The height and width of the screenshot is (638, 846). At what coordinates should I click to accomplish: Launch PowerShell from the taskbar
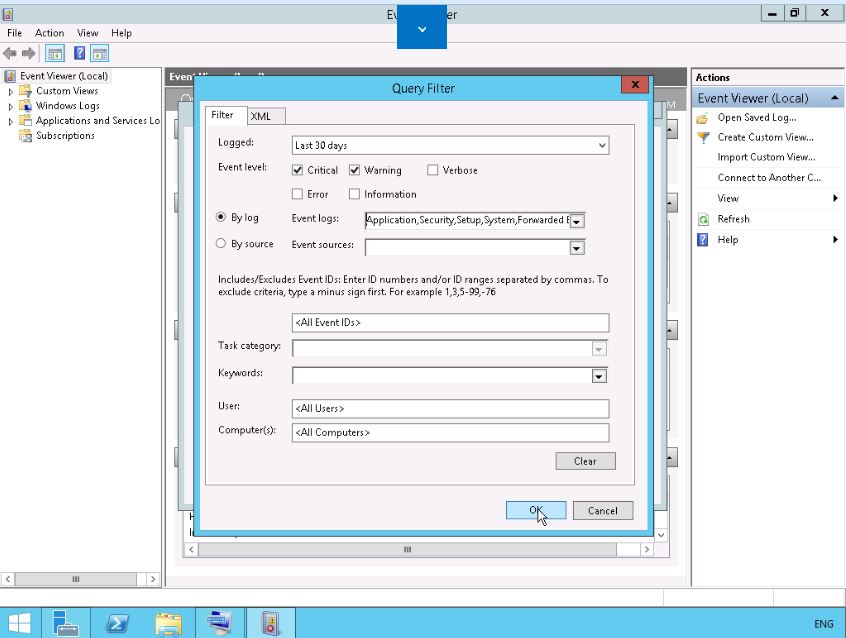[117, 623]
